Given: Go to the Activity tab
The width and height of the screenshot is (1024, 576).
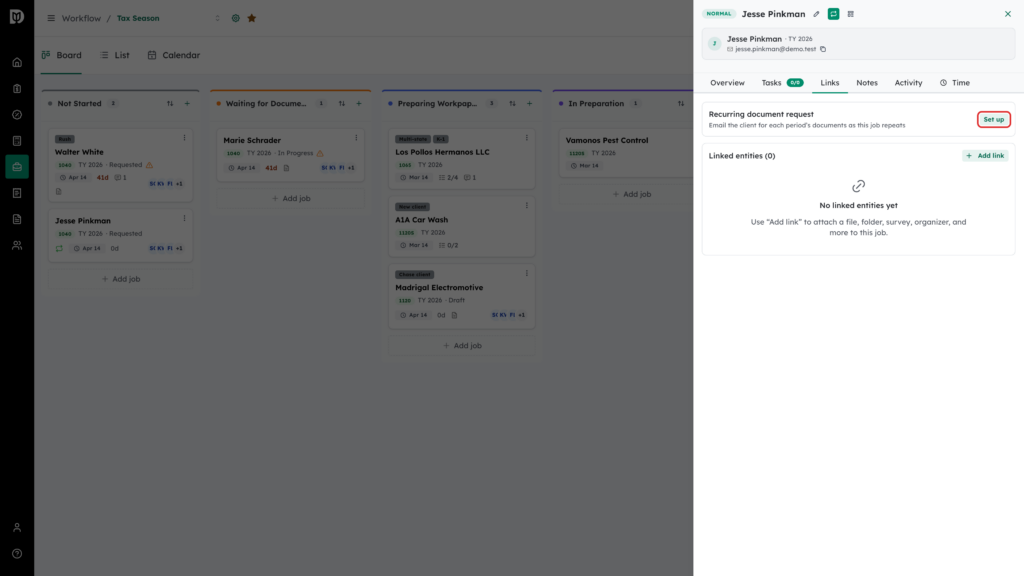Looking at the screenshot, I should tap(908, 83).
